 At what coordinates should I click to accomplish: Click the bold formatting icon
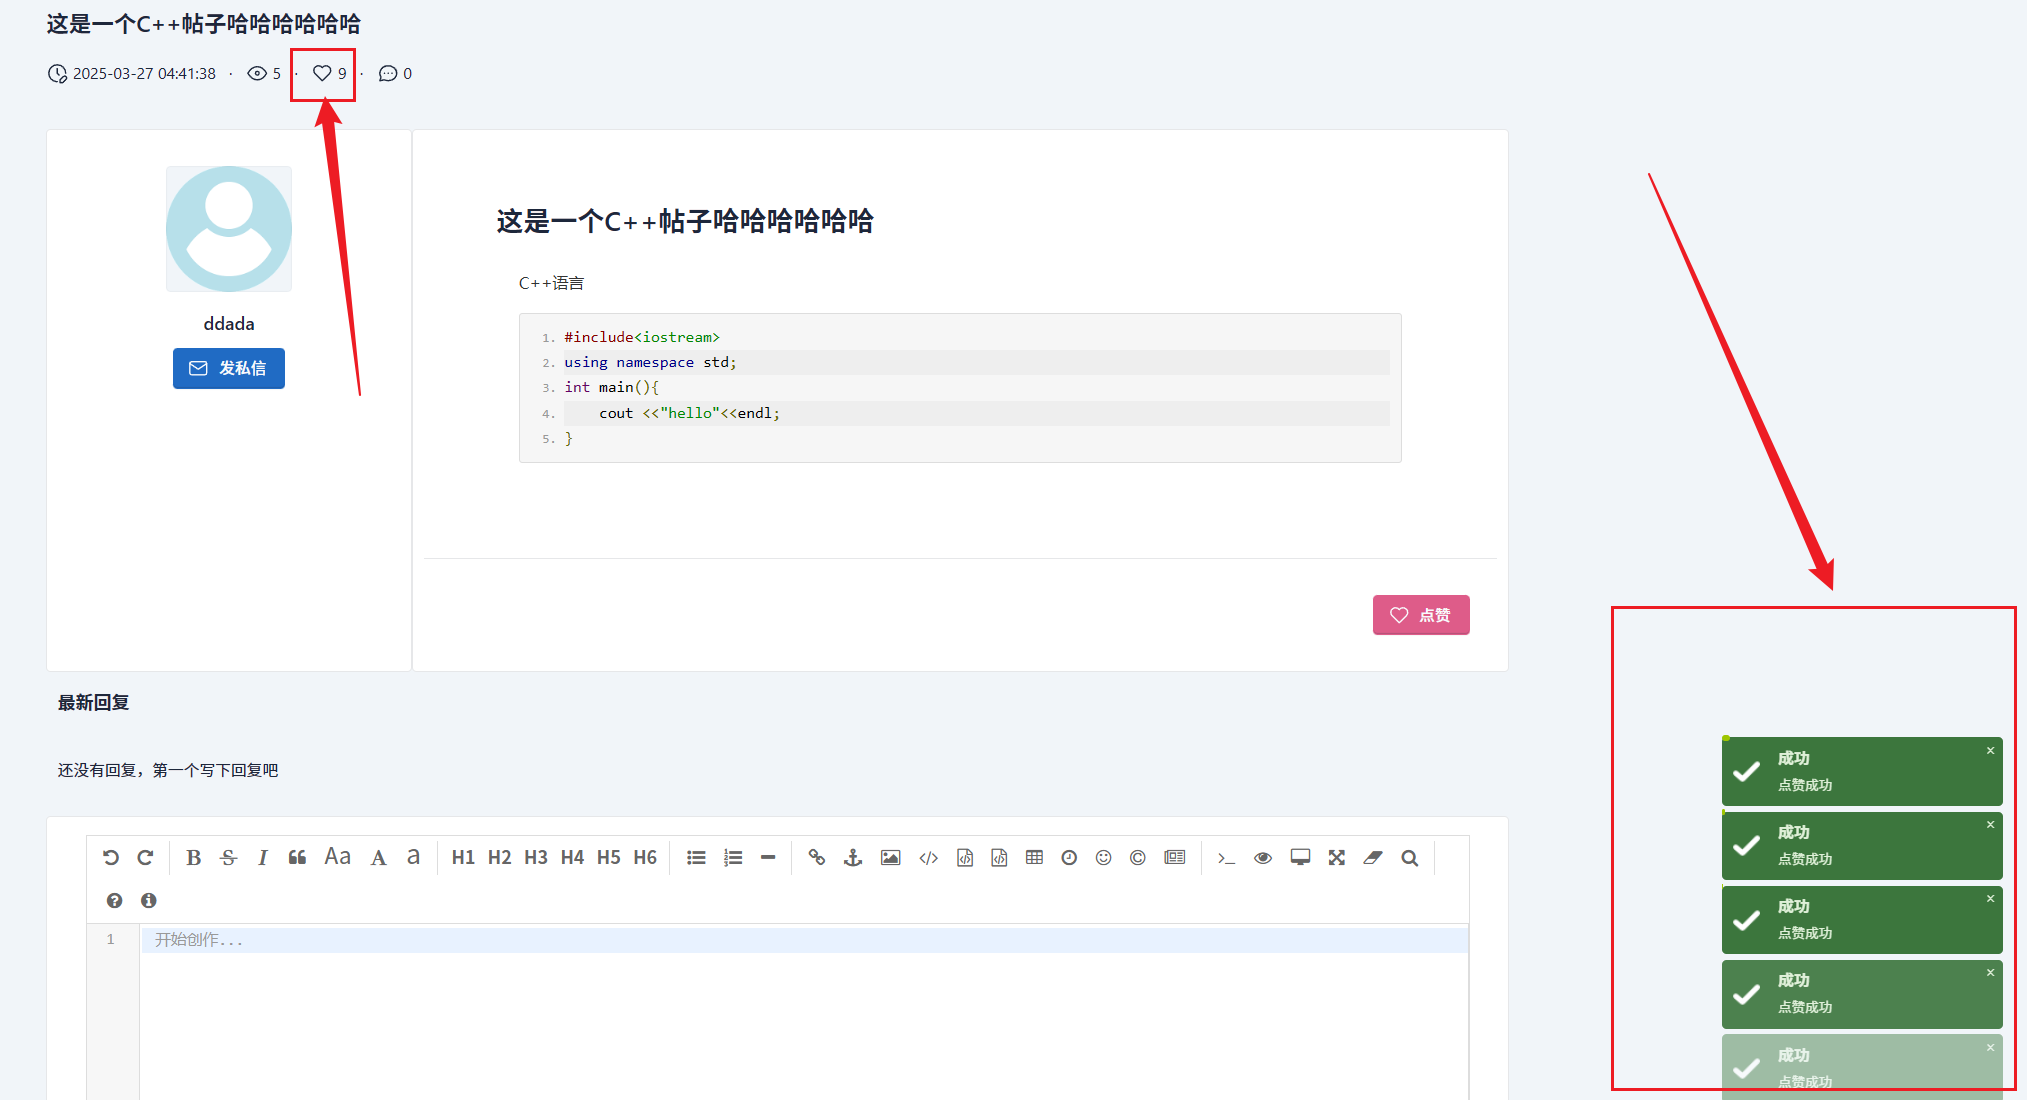tap(194, 858)
